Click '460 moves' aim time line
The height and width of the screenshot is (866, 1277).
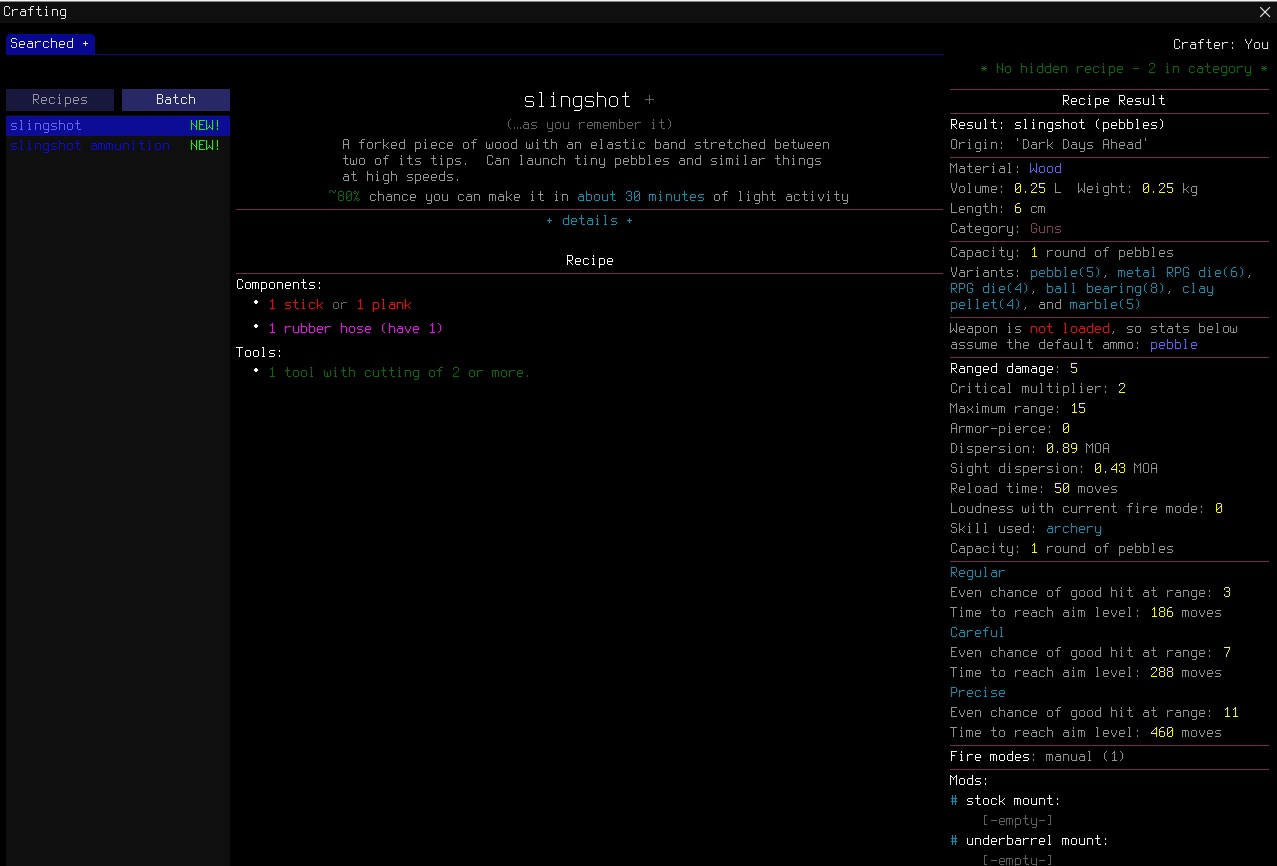1086,733
